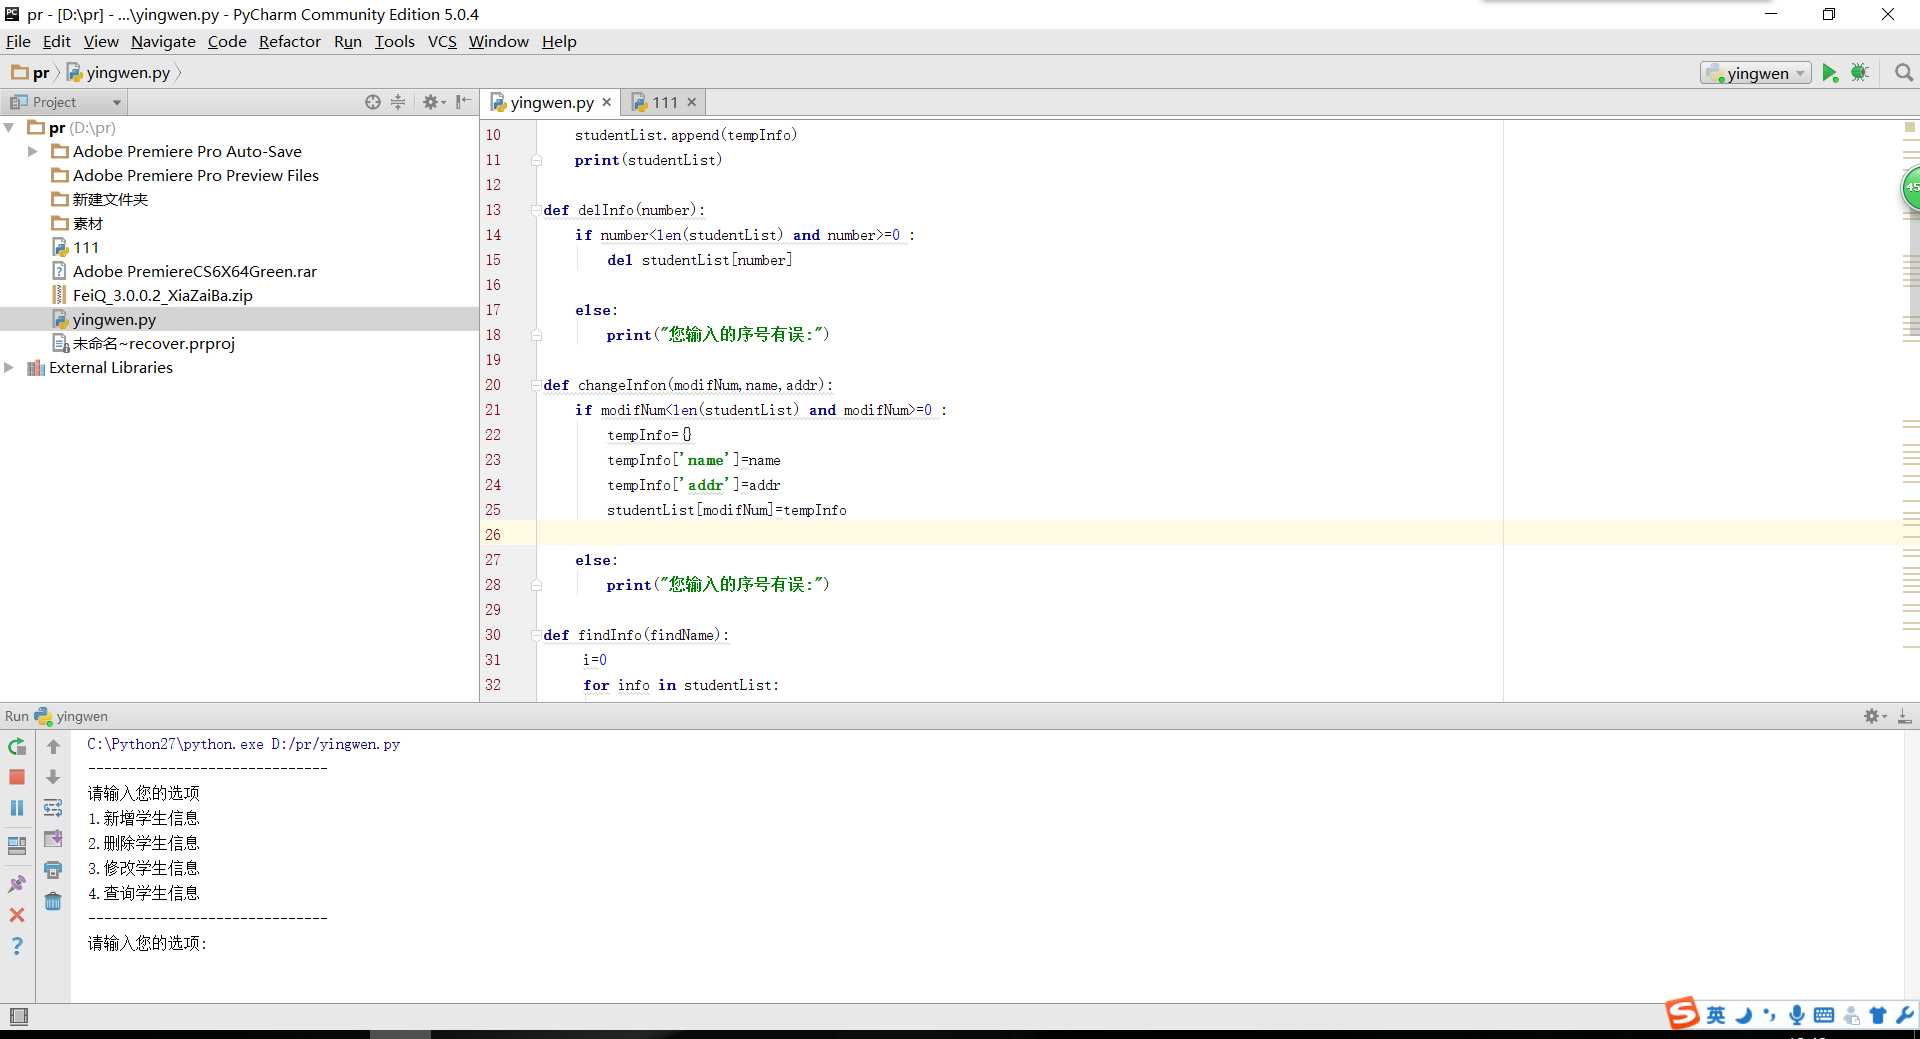Toggle Sogou English/Chinese 英 mode
Screen dimensions: 1920x1039
click(x=1716, y=1015)
